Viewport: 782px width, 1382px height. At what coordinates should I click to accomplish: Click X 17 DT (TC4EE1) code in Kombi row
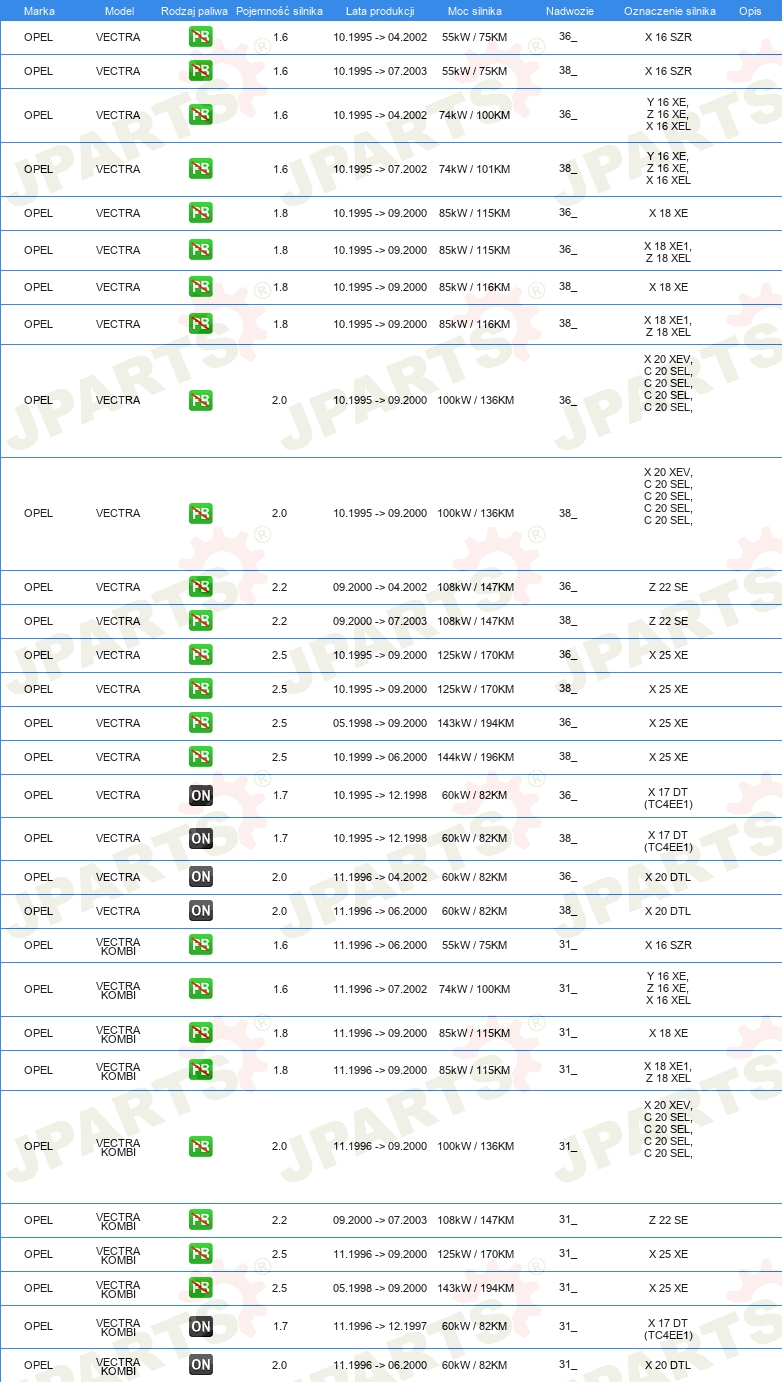click(x=668, y=1329)
